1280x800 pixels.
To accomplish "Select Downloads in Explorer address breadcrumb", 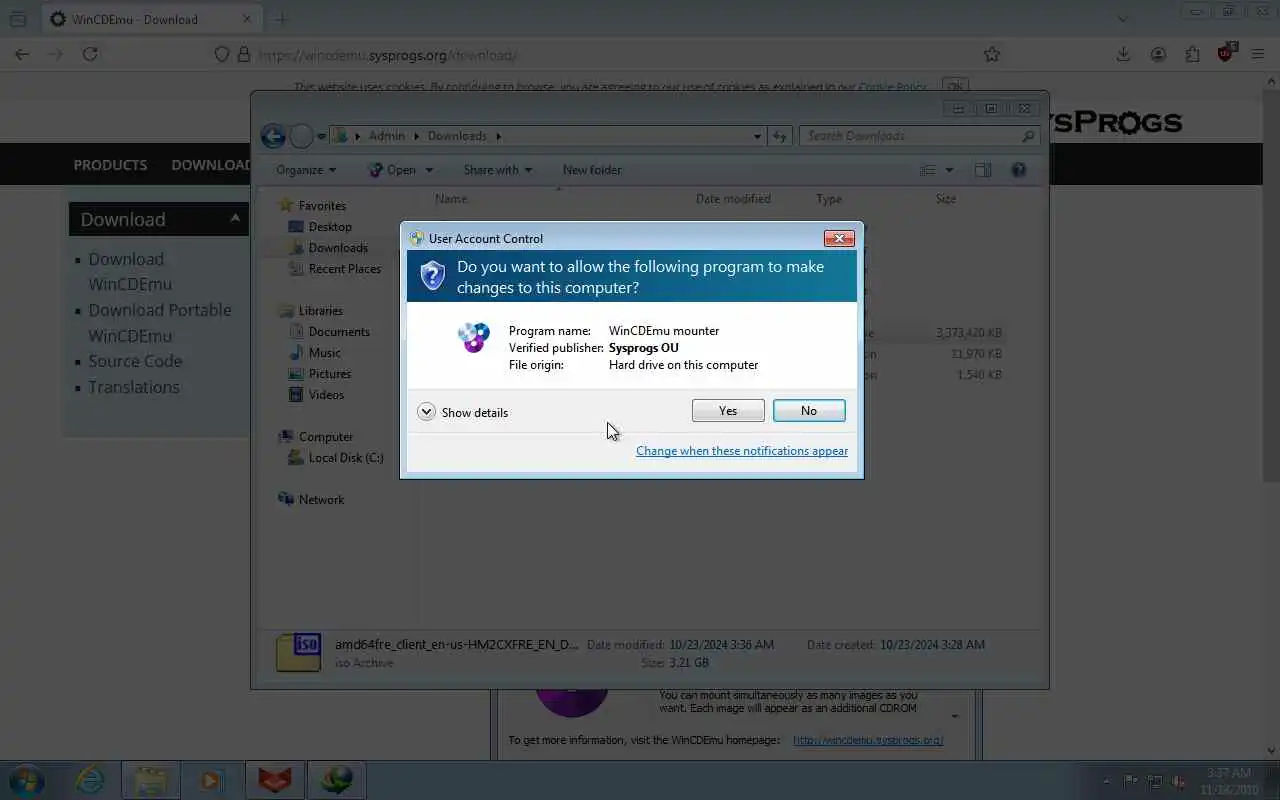I will [x=457, y=136].
